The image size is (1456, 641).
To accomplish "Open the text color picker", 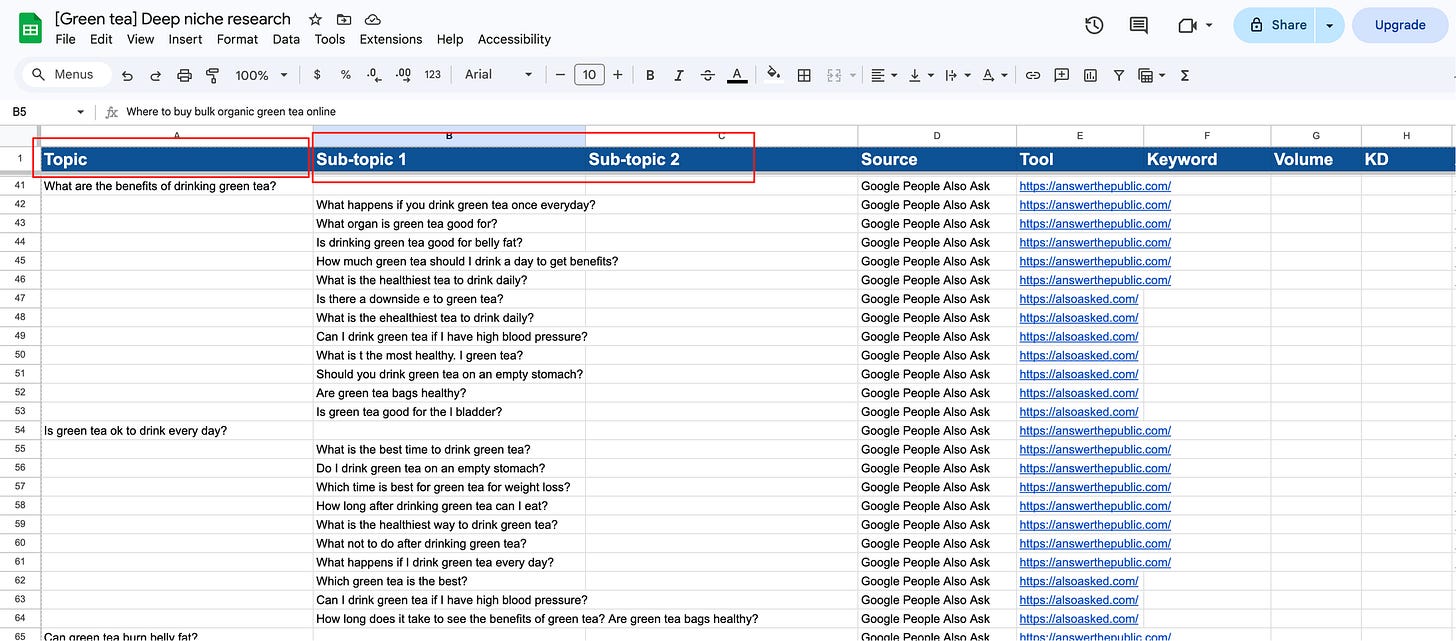I will point(737,75).
